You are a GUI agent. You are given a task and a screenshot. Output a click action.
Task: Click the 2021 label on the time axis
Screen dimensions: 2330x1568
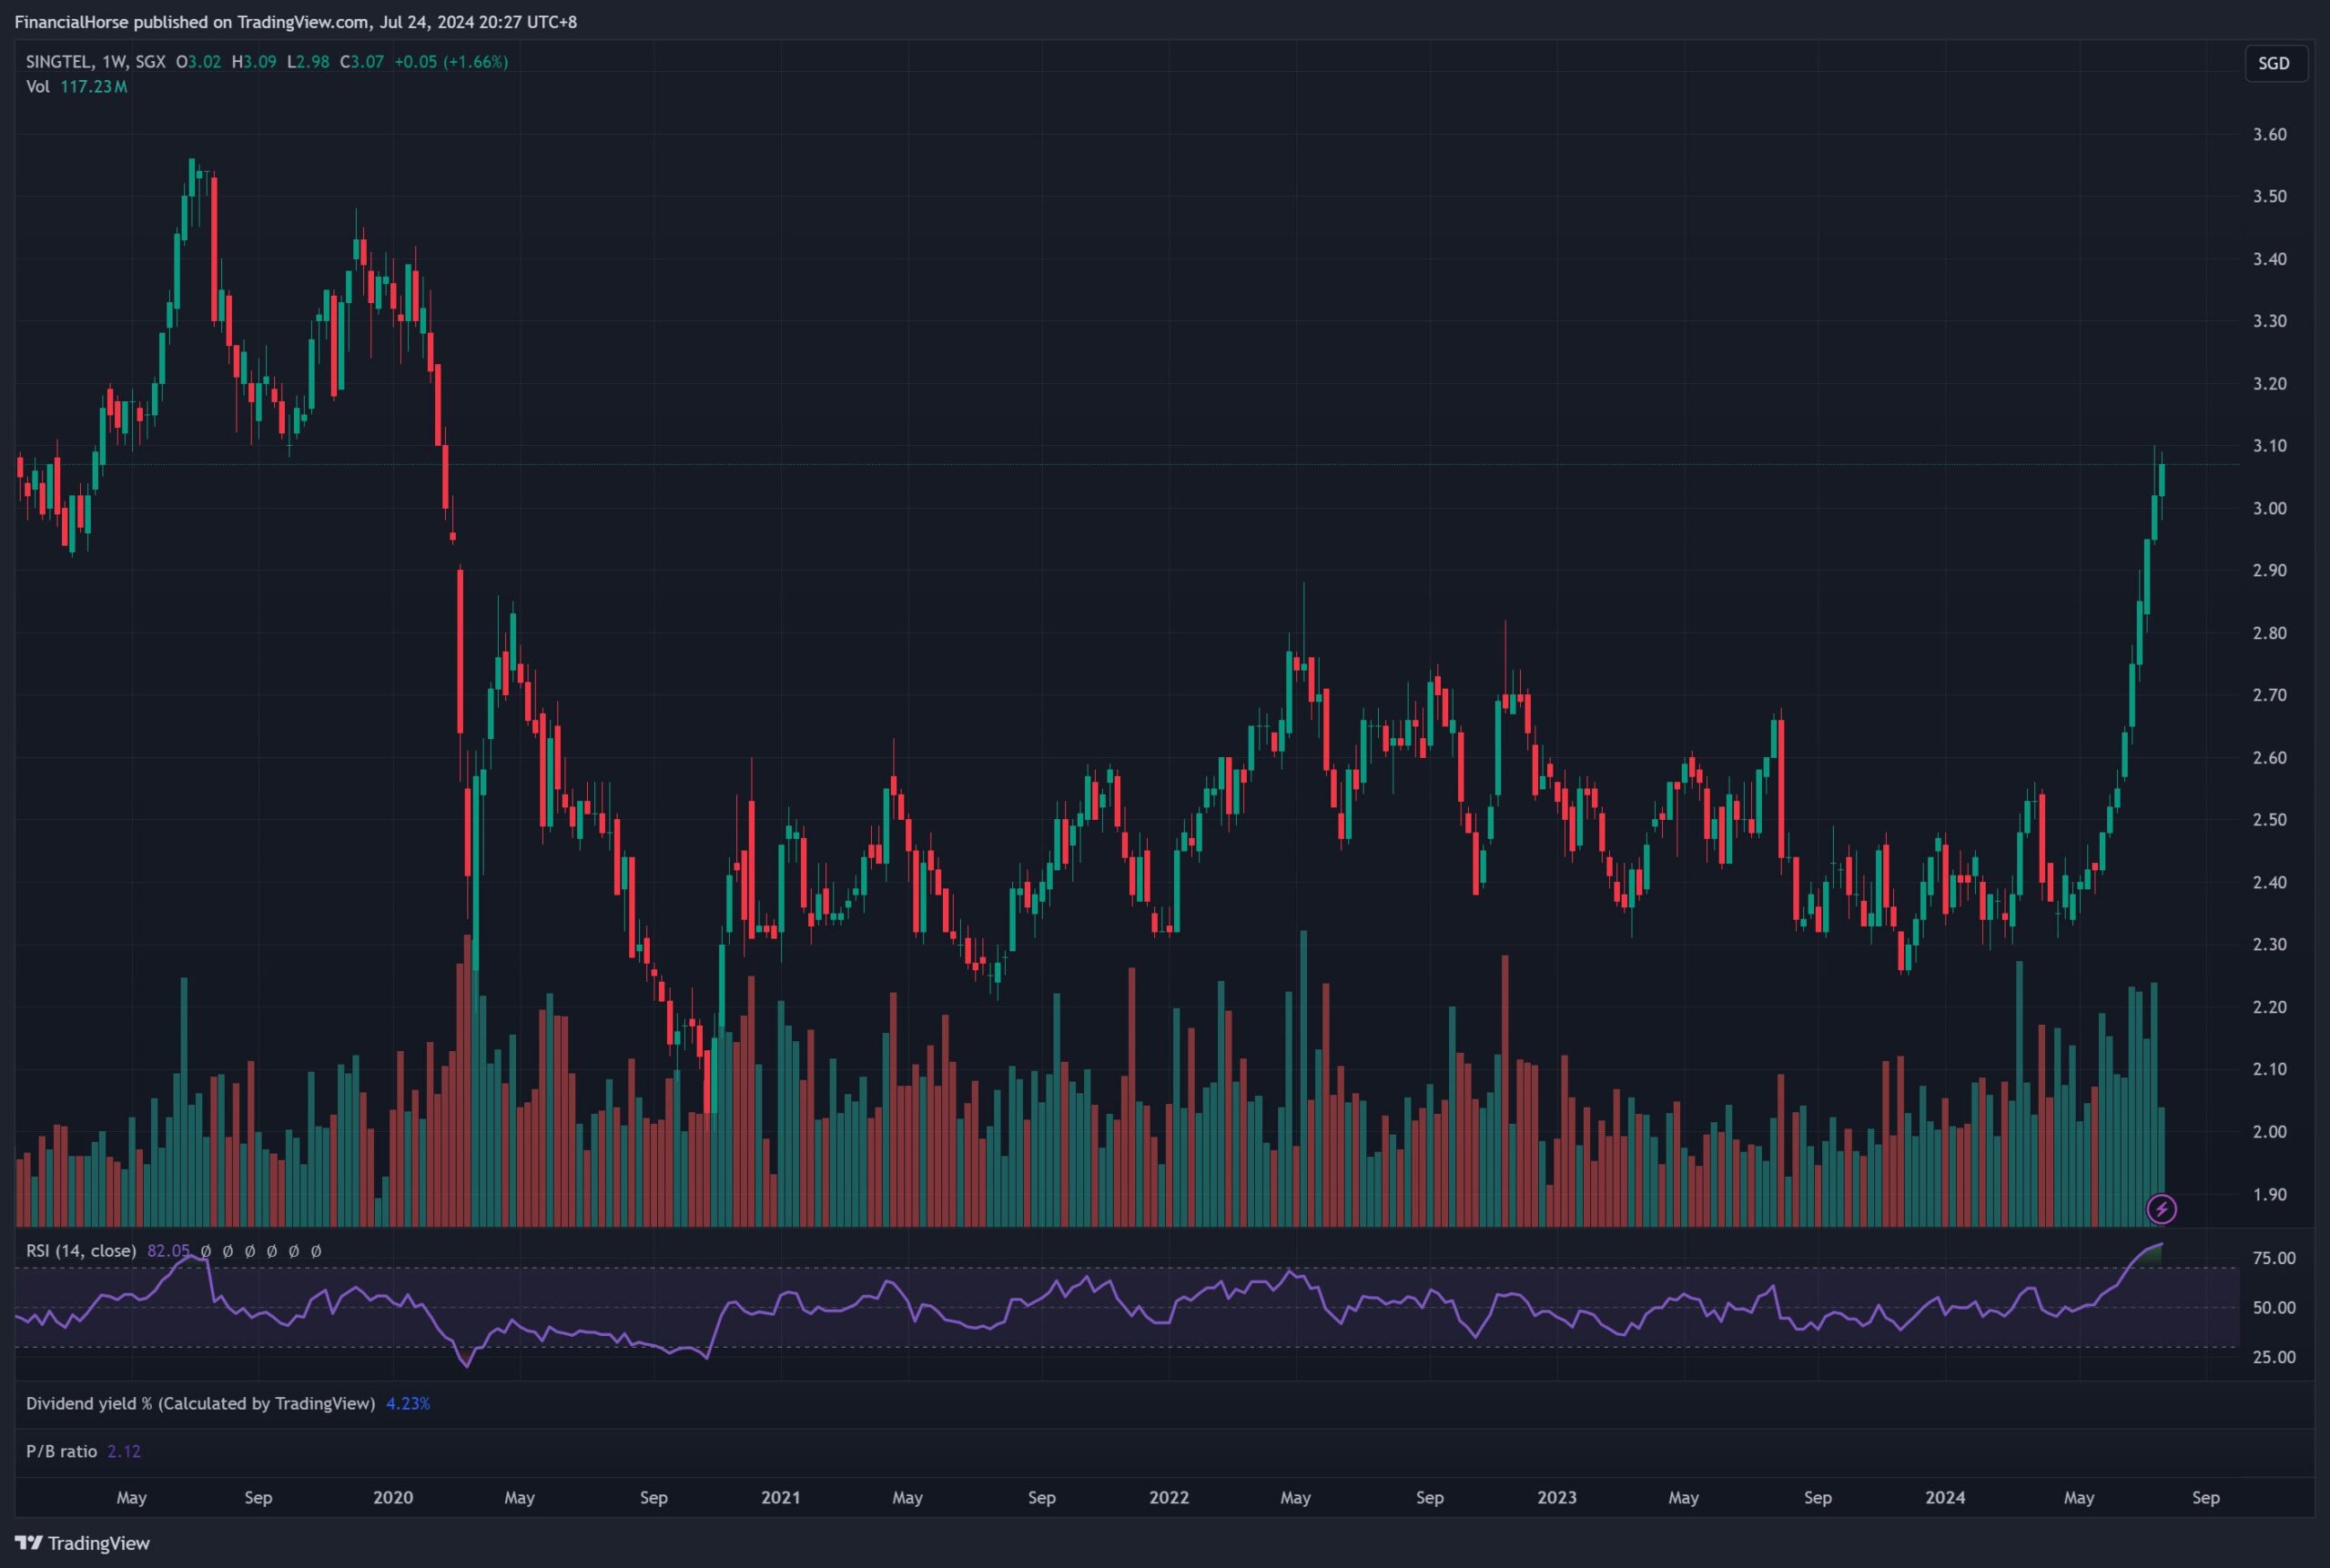point(780,1498)
